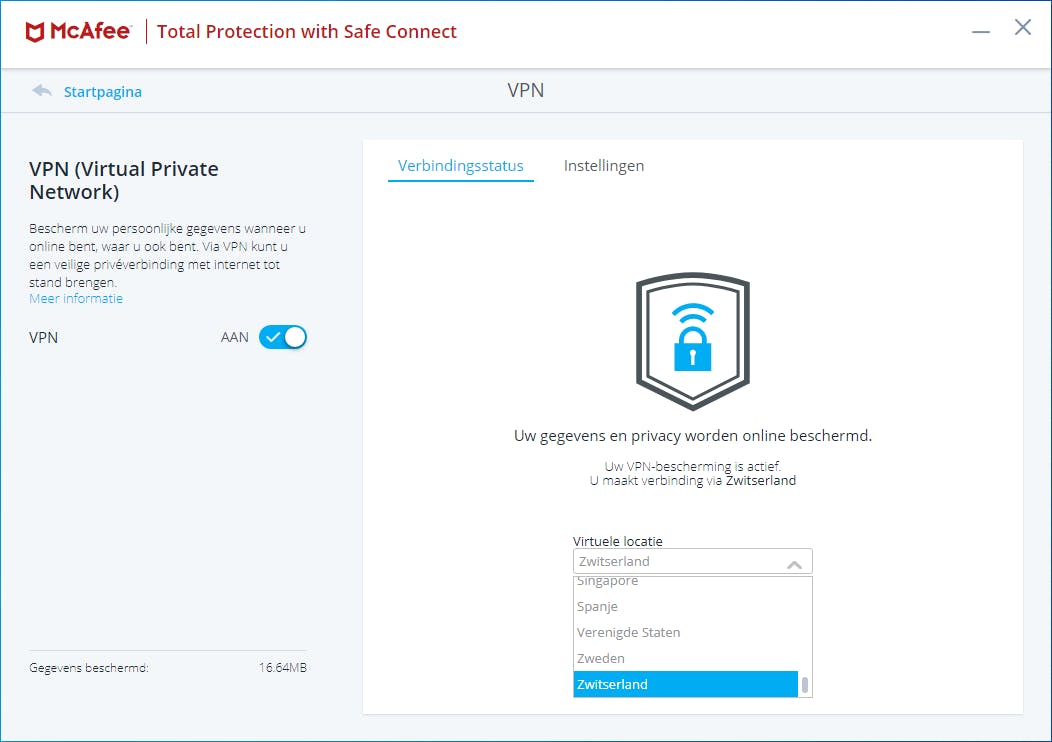This screenshot has height=742, width=1052.
Task: Close the McAfee window
Action: pos(1023,28)
